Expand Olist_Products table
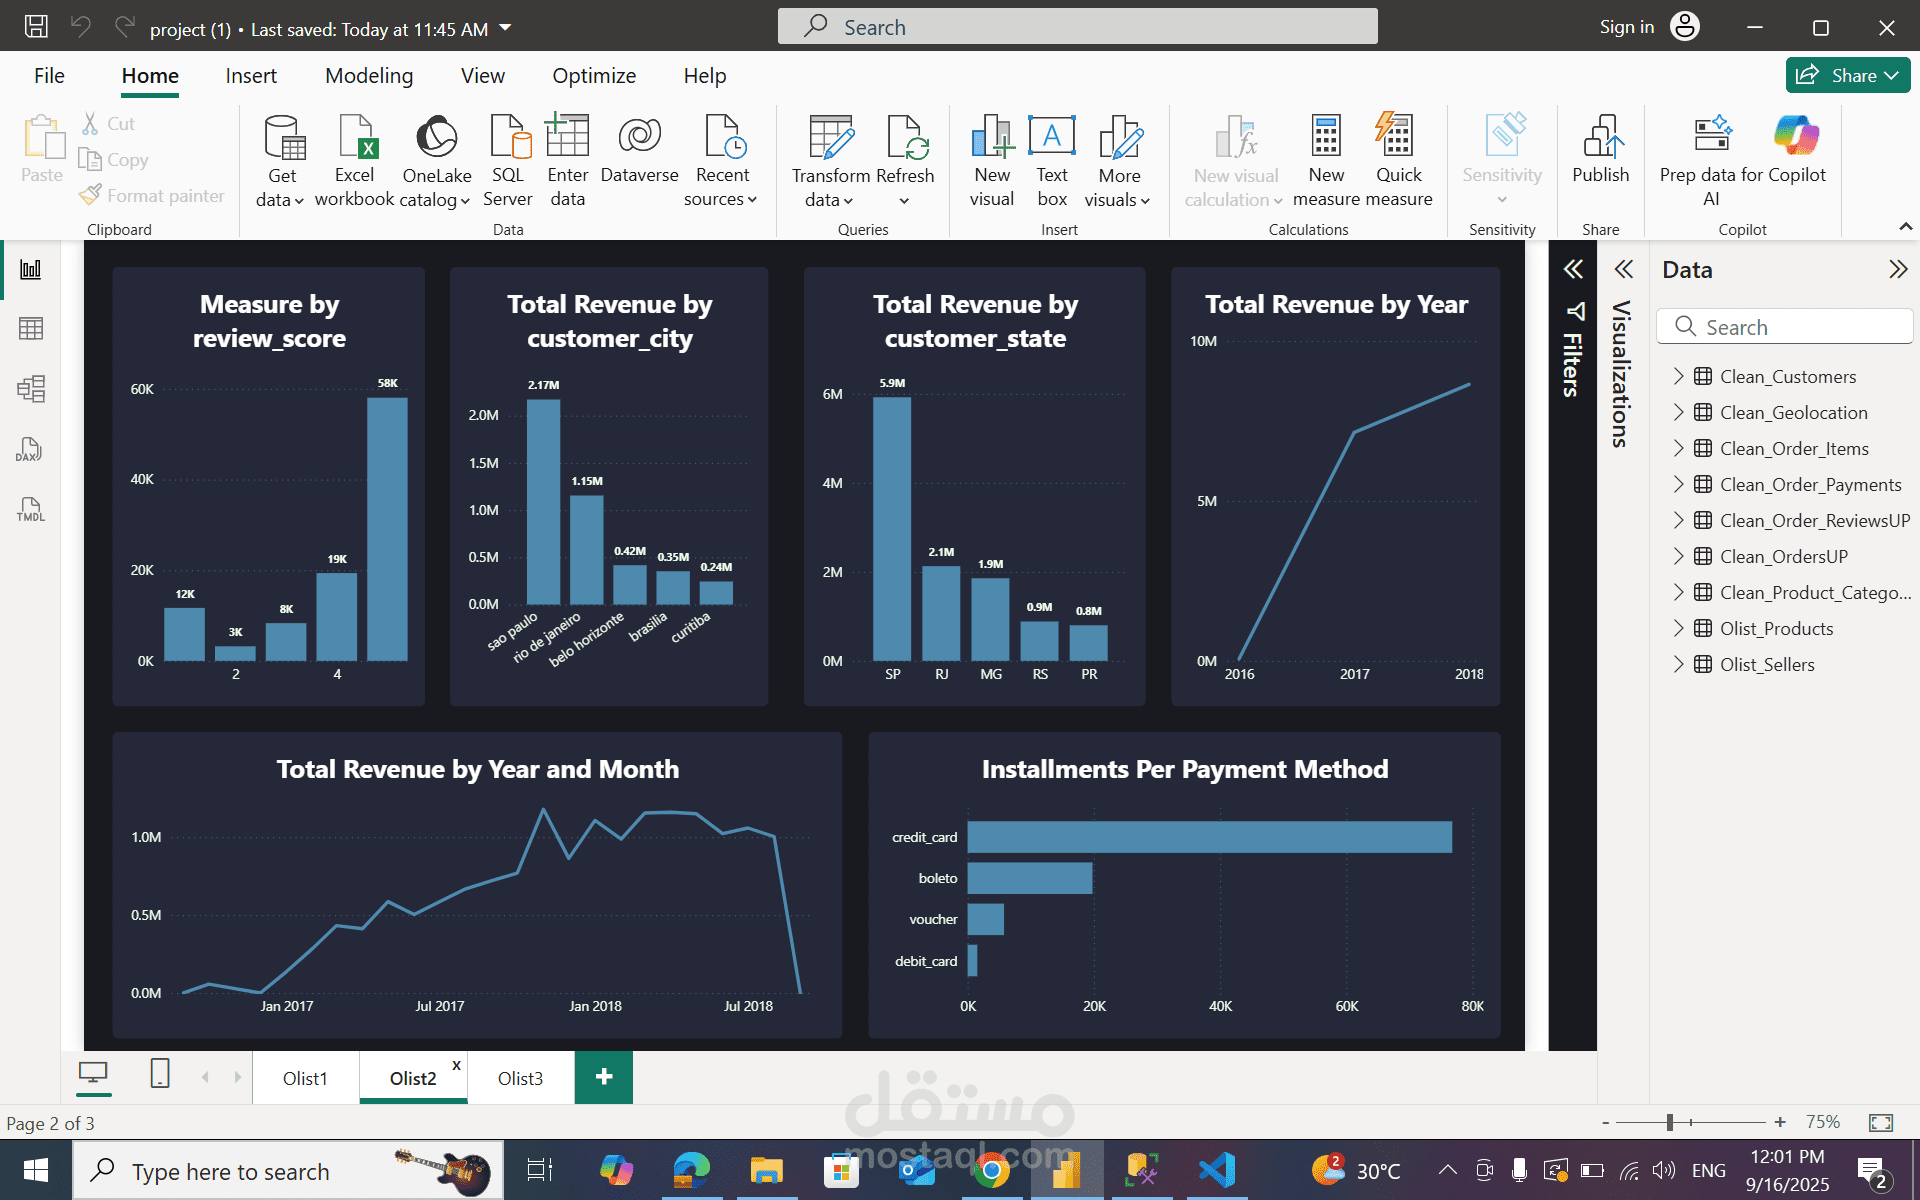1920x1200 pixels. [1678, 628]
